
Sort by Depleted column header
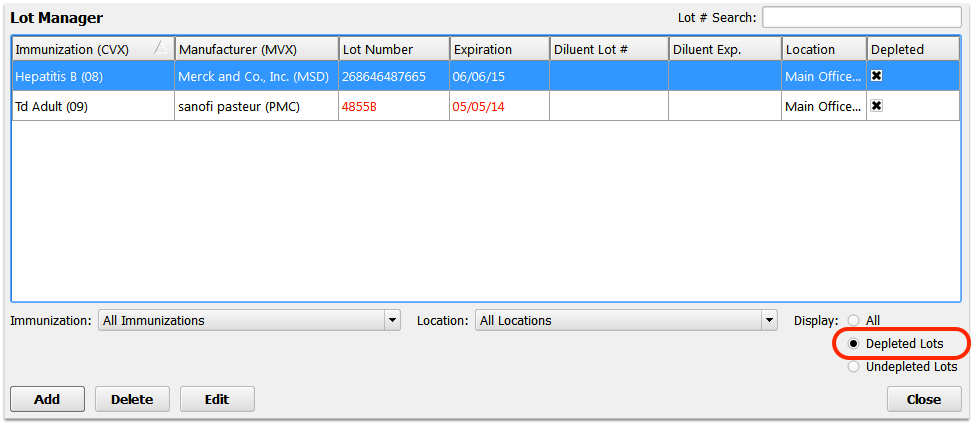pos(913,49)
